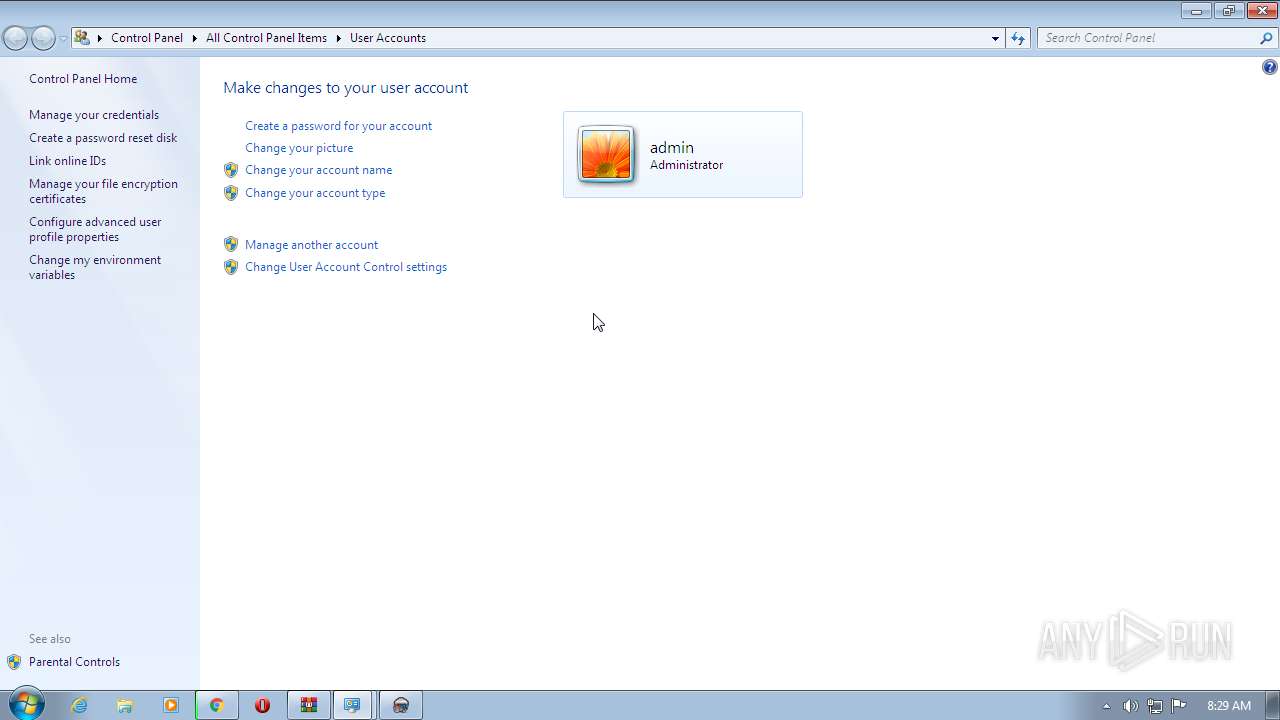This screenshot has width=1280, height=720.
Task: Click the Refresh button beside address bar
Action: 1018,38
